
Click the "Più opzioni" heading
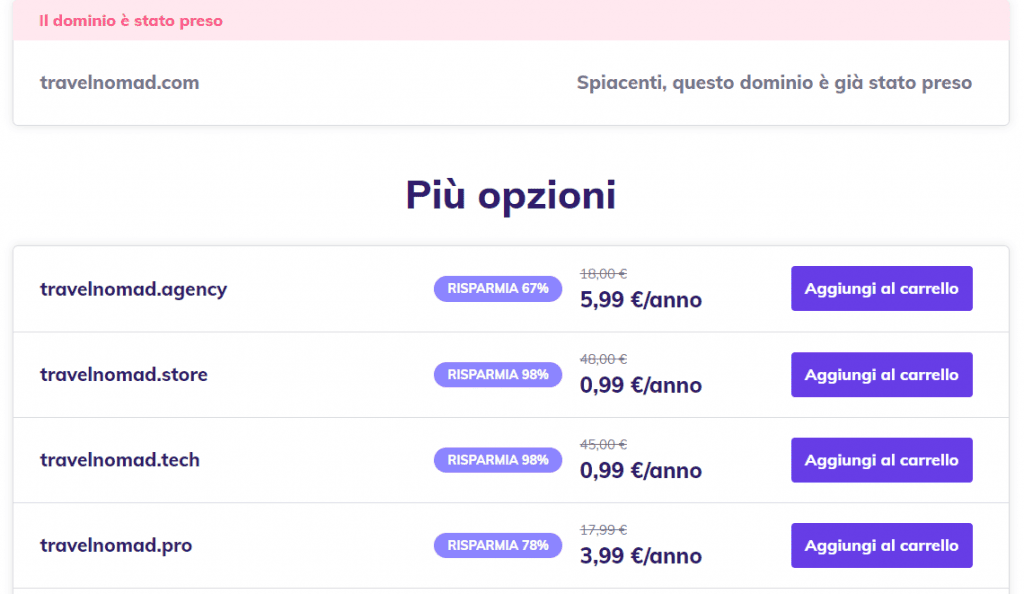pos(511,195)
